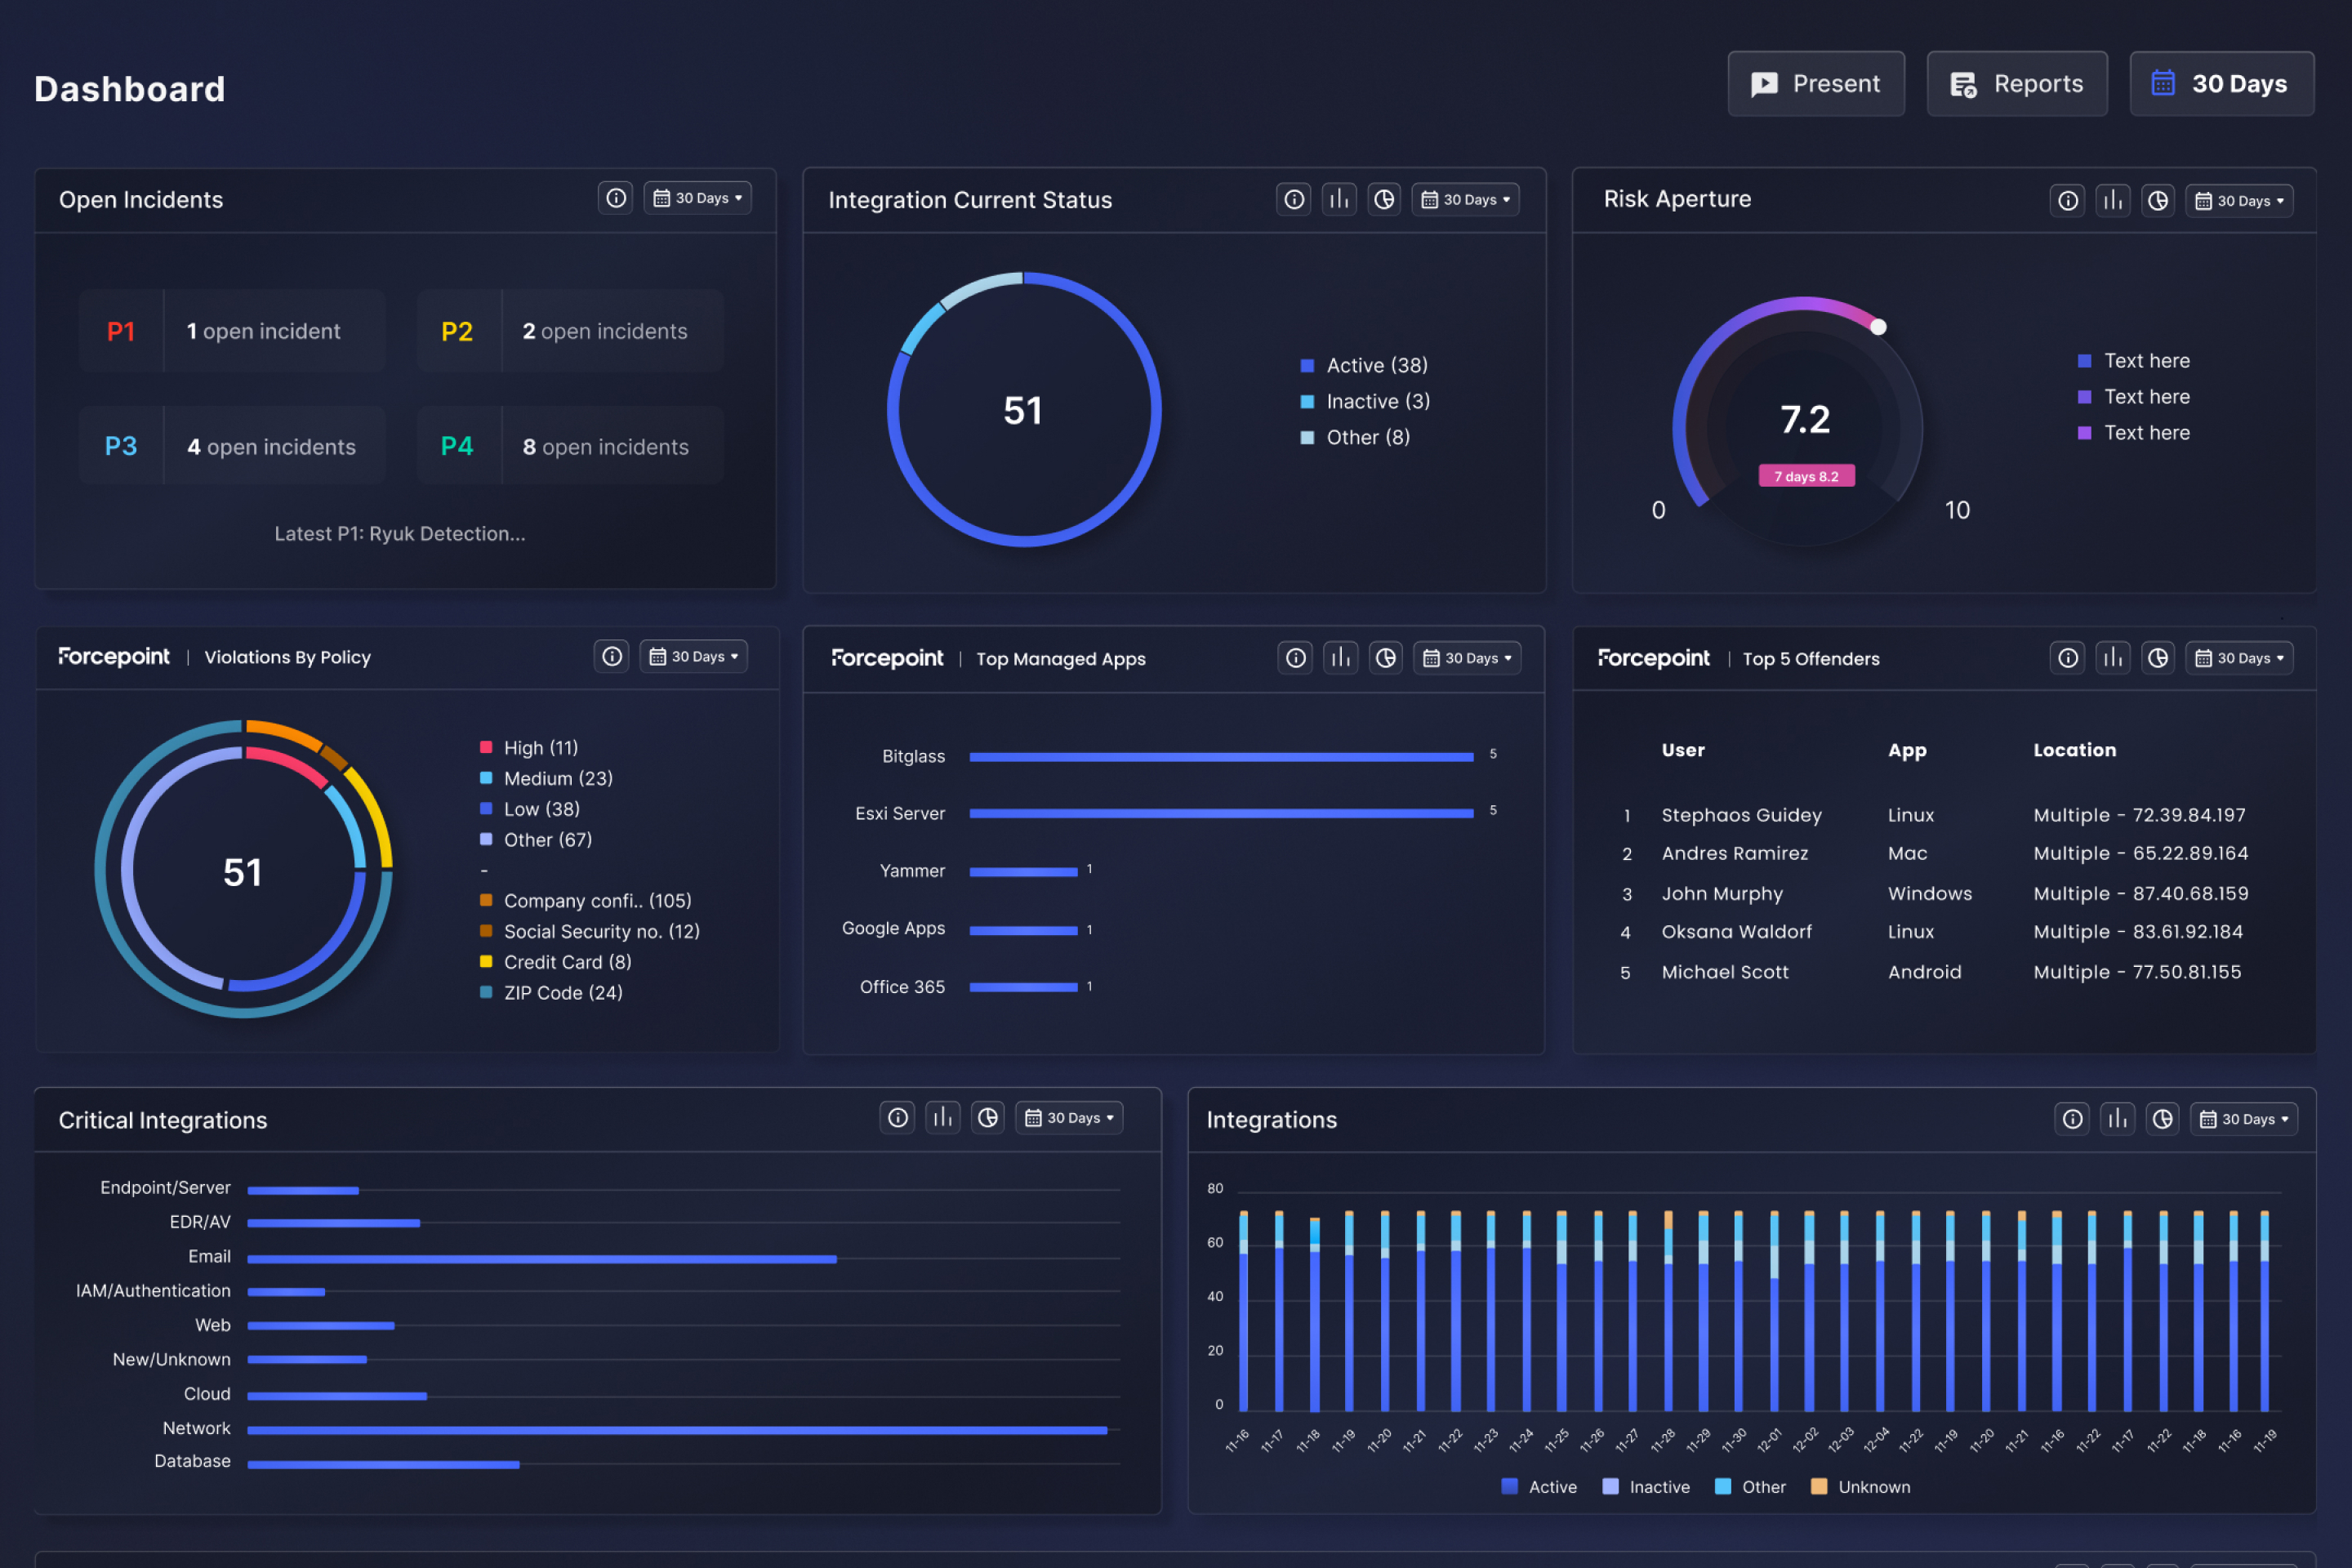The width and height of the screenshot is (2352, 1568).
Task: Open the 30 Days dropdown in Open Incidents
Action: (697, 198)
